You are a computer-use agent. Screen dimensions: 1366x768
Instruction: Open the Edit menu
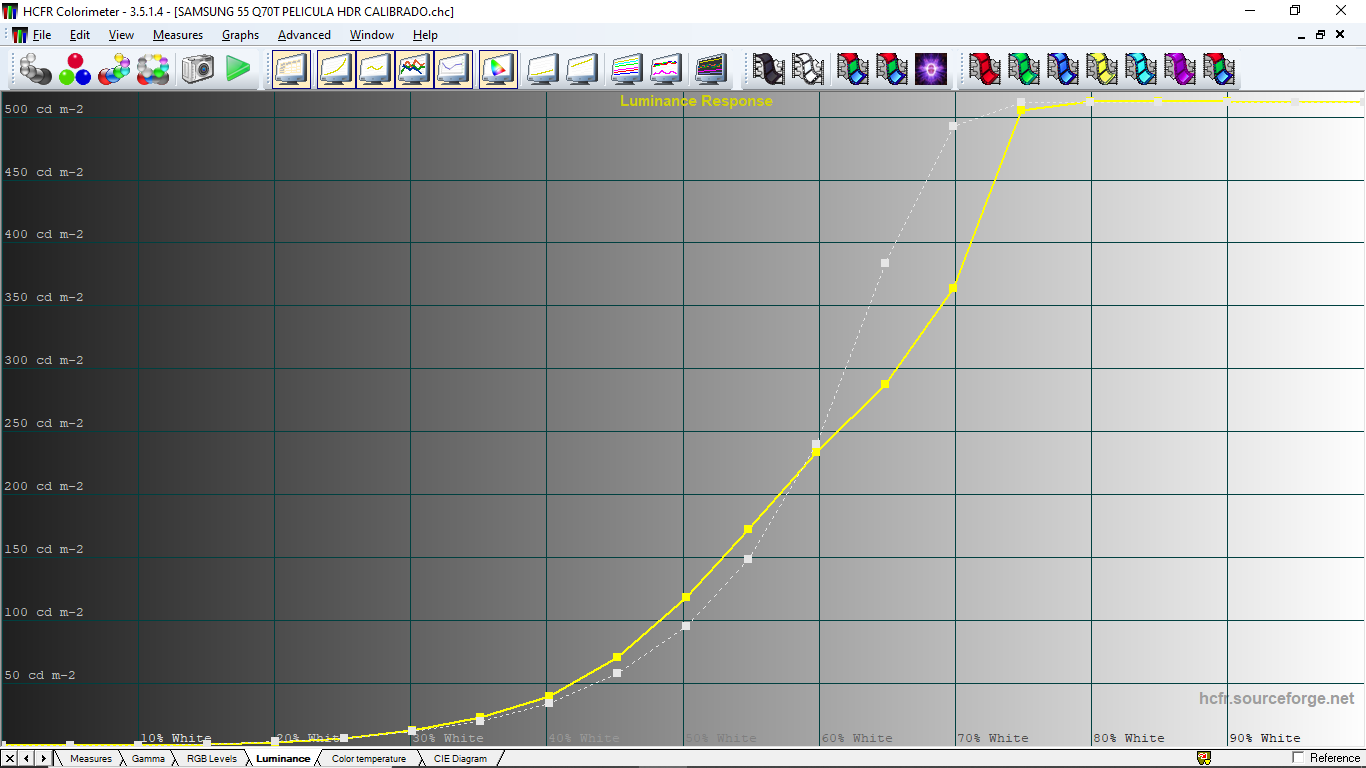(x=80, y=35)
